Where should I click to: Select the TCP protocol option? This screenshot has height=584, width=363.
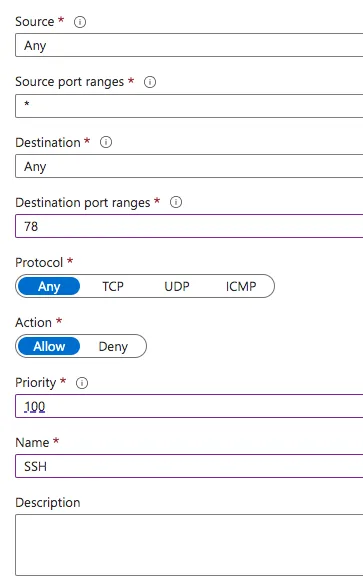tap(113, 286)
